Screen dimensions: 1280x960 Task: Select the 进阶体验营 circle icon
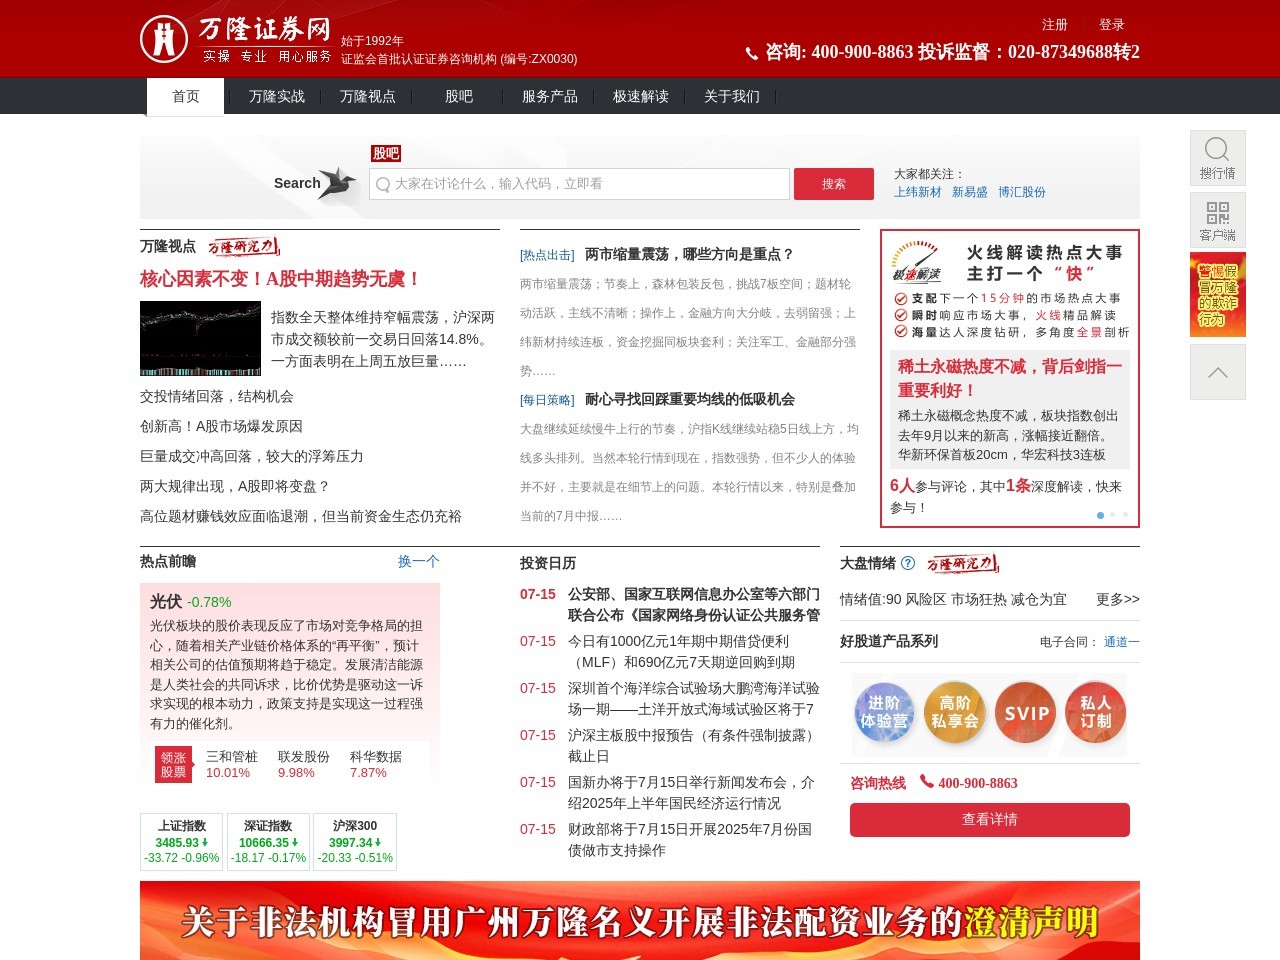pos(884,713)
